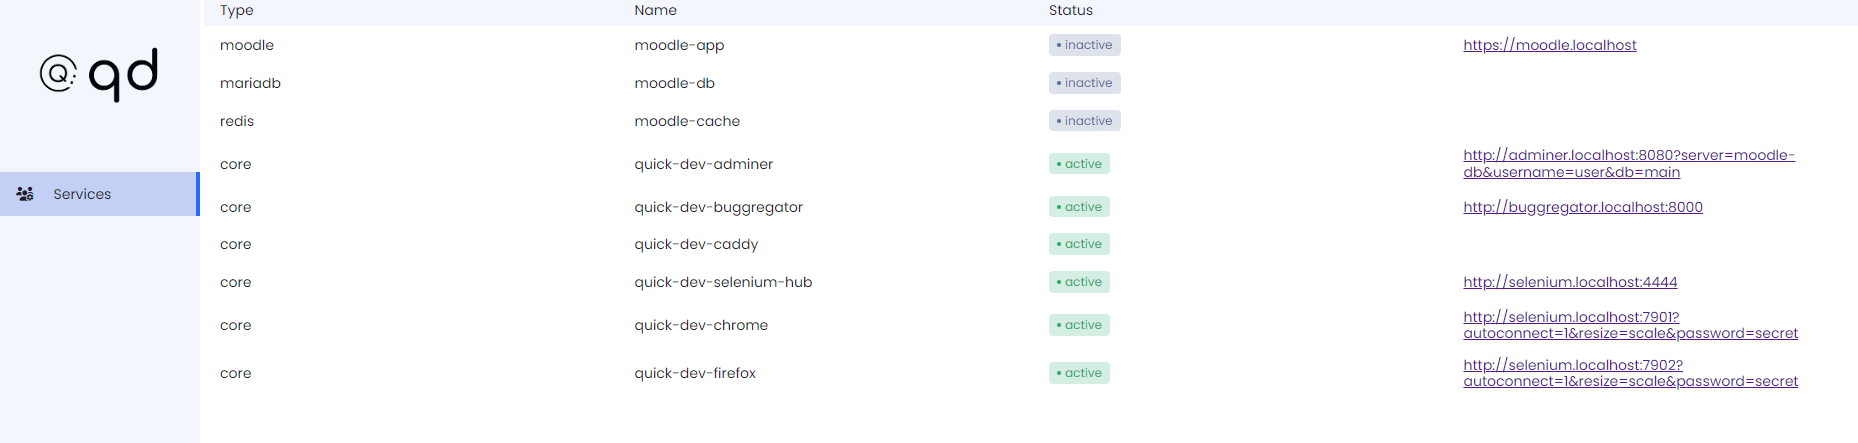Open the buggregator.localhost:8000 link

(x=1582, y=207)
